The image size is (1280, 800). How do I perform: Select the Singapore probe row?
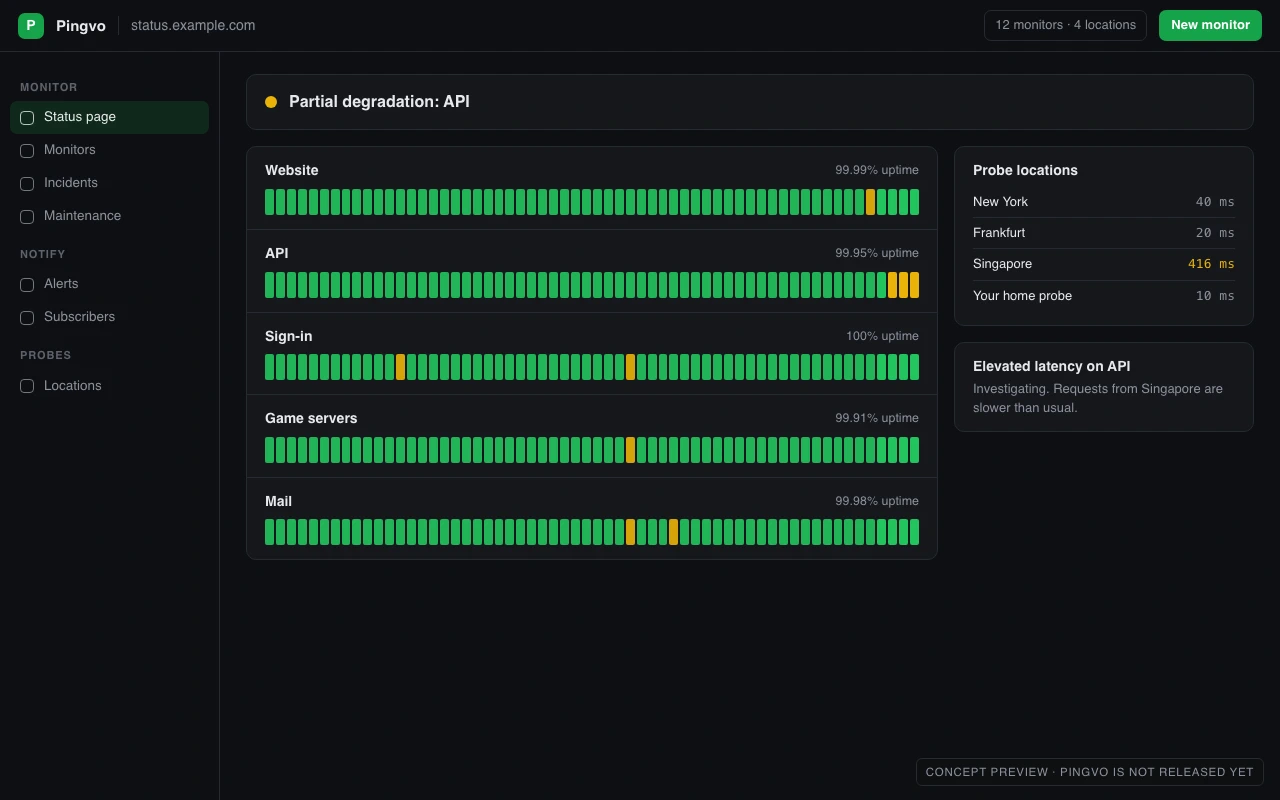(x=1104, y=264)
